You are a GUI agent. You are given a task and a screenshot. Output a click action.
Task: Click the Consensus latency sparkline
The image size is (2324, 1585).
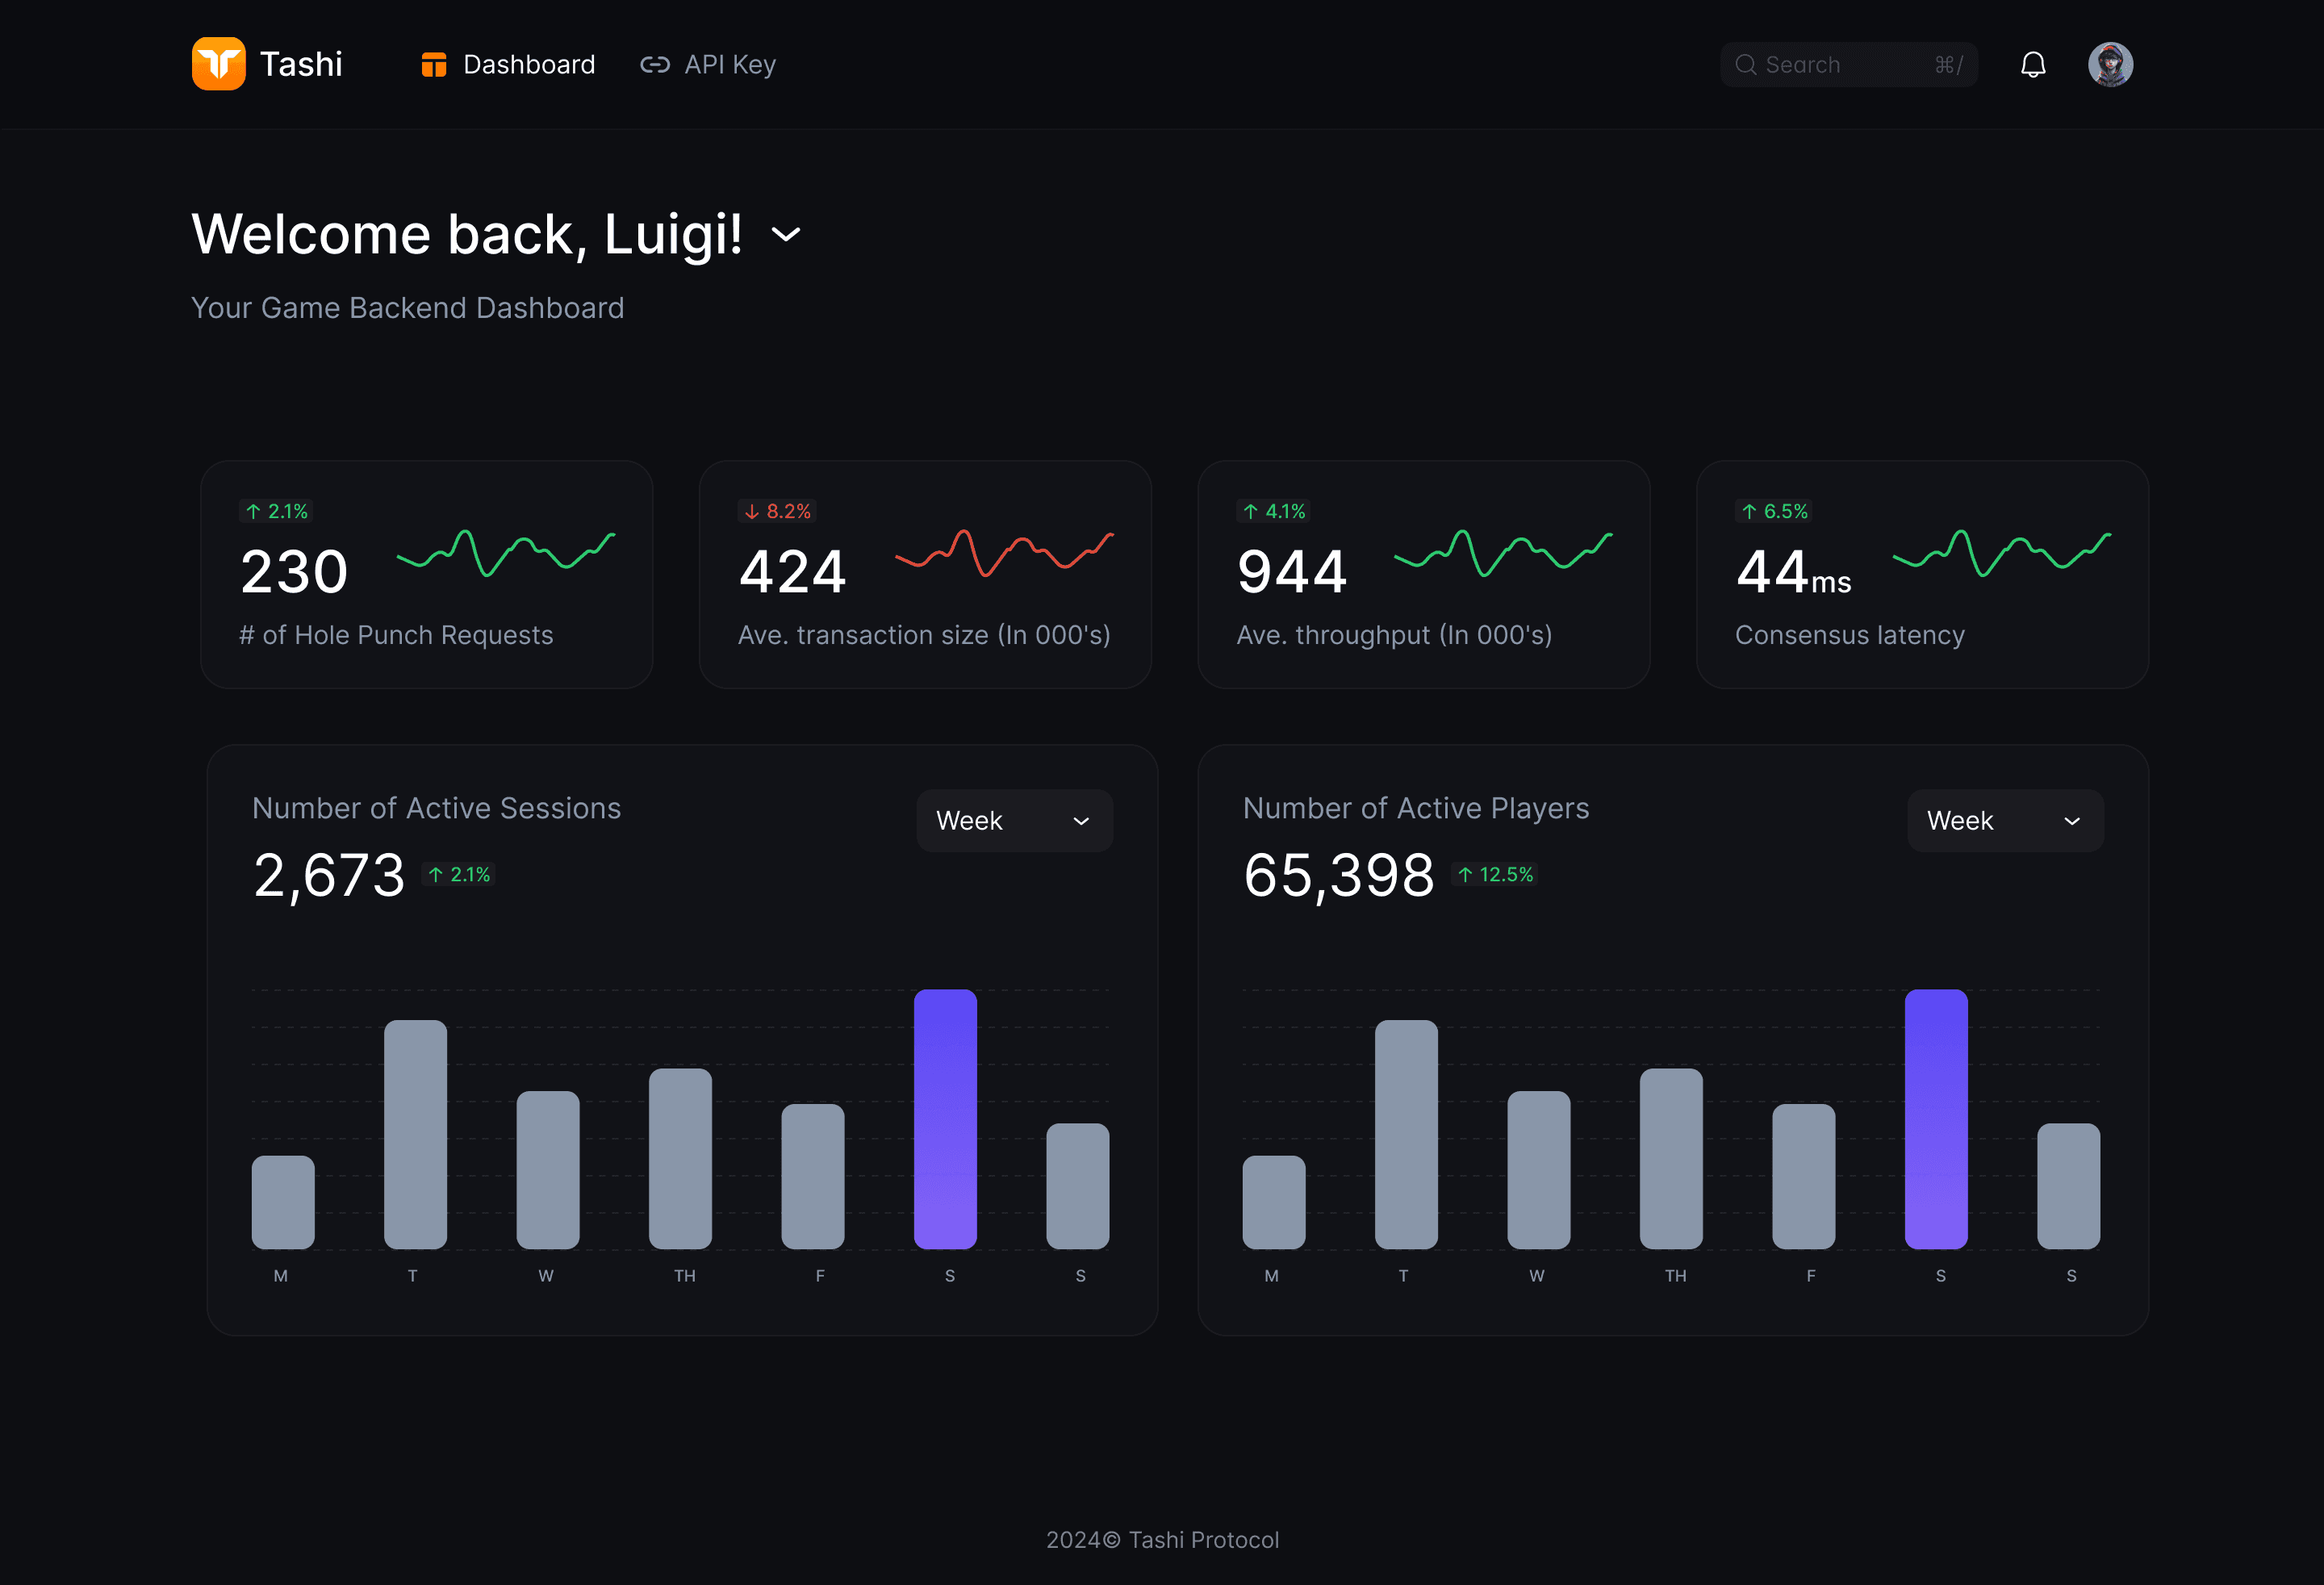tap(2002, 553)
